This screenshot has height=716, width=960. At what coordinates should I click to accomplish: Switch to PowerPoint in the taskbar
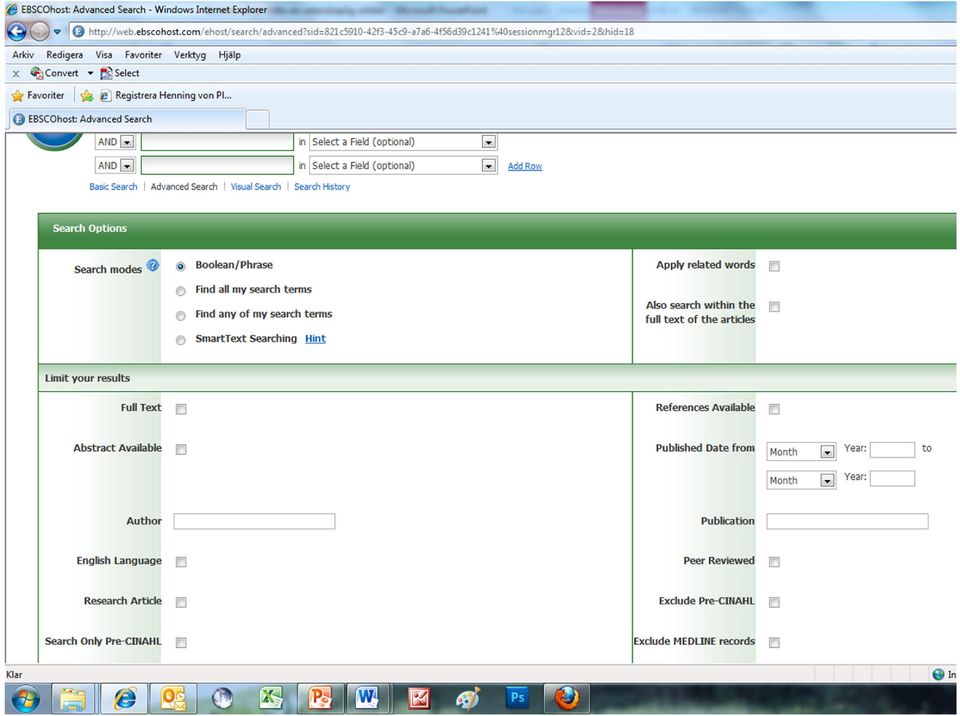[x=320, y=698]
